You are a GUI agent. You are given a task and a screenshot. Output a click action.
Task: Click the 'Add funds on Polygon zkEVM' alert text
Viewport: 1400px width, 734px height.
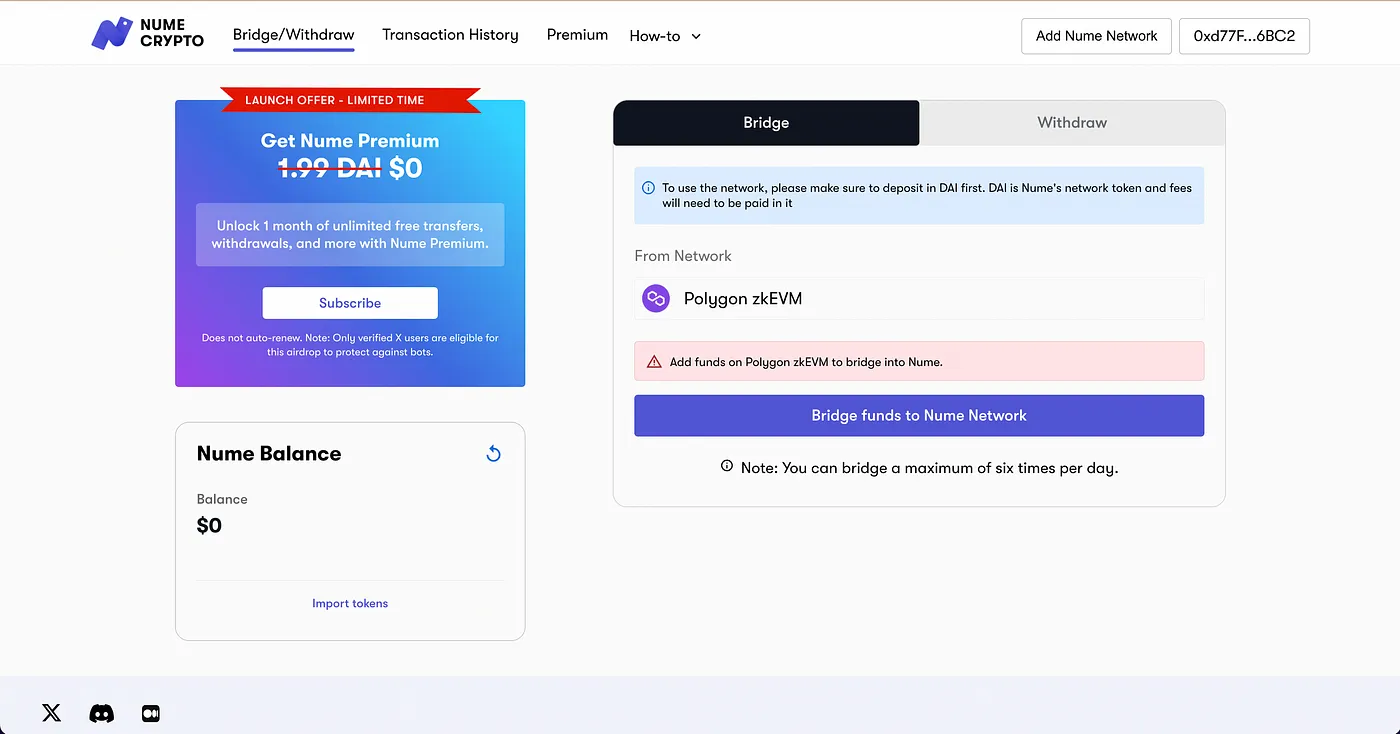point(806,362)
